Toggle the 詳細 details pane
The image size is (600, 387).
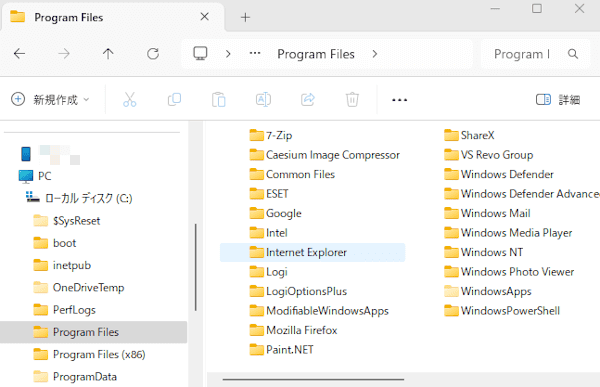click(x=558, y=100)
